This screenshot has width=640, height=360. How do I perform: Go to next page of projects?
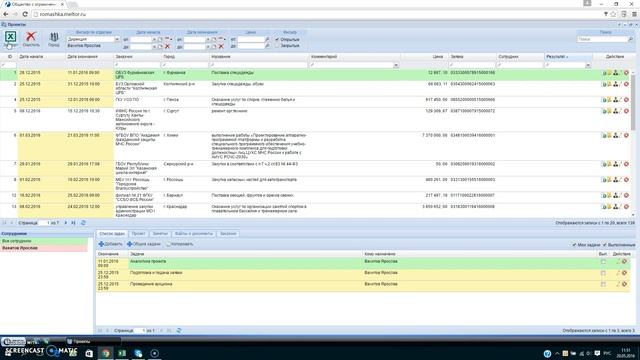(66, 223)
